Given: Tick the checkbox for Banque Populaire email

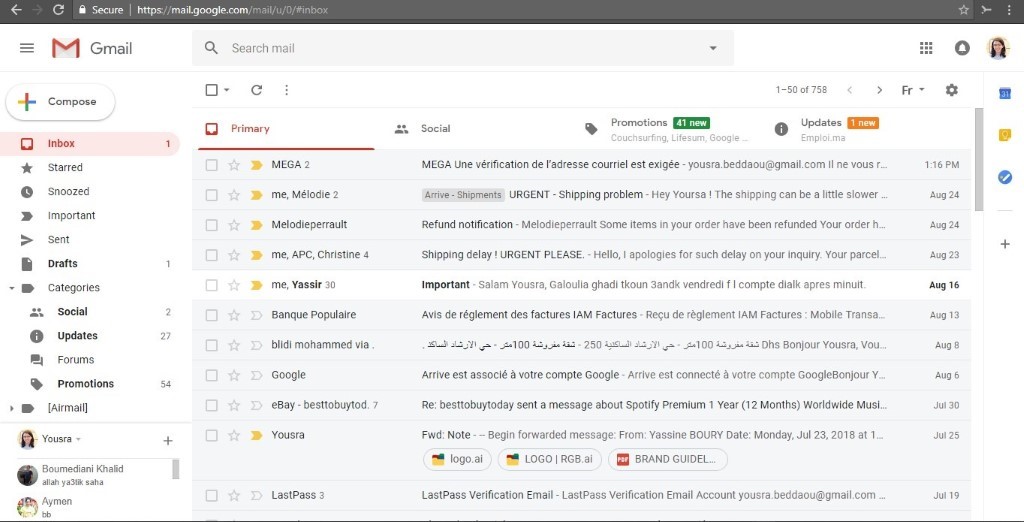Looking at the screenshot, I should coord(211,315).
